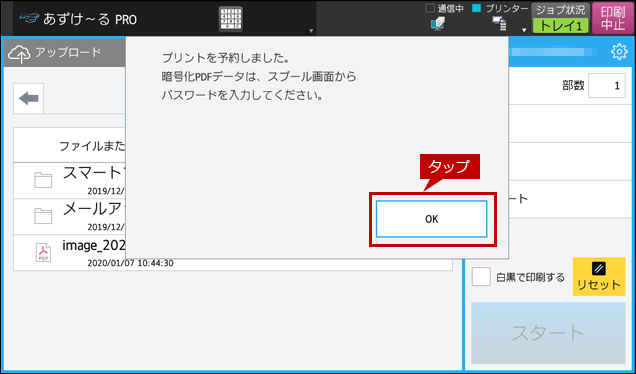Image resolution: width=636 pixels, height=374 pixels.
Task: Click the あずけ～る PRO logo icon
Action: [x=29, y=18]
